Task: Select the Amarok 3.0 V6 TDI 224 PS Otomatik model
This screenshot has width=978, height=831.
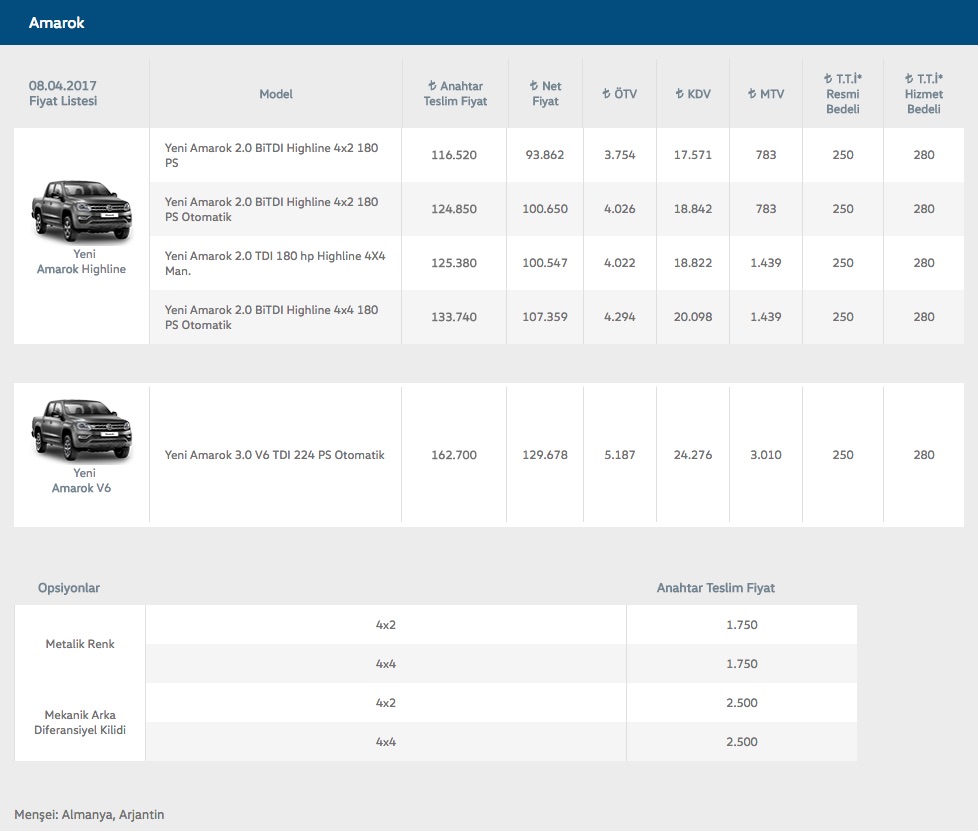Action: click(274, 455)
